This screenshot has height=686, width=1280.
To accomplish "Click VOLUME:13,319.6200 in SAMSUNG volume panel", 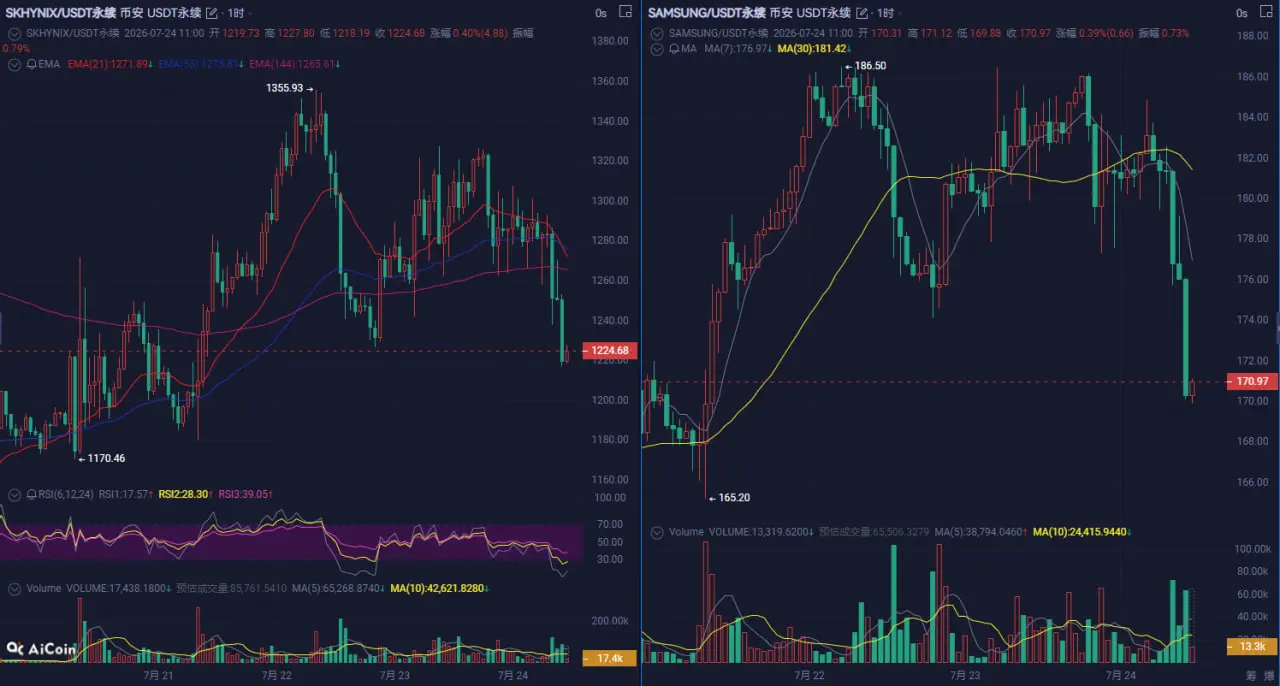I will (x=762, y=532).
